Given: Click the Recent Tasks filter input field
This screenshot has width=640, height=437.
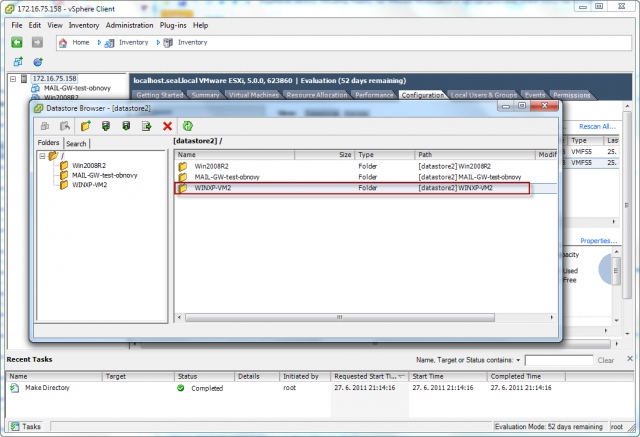Looking at the screenshot, I should (559, 360).
